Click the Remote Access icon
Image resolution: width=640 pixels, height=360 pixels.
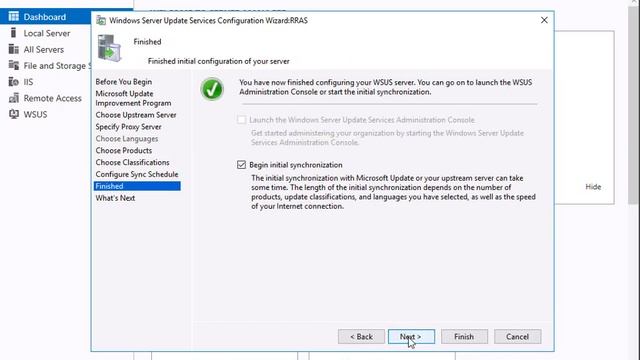tap(13, 98)
